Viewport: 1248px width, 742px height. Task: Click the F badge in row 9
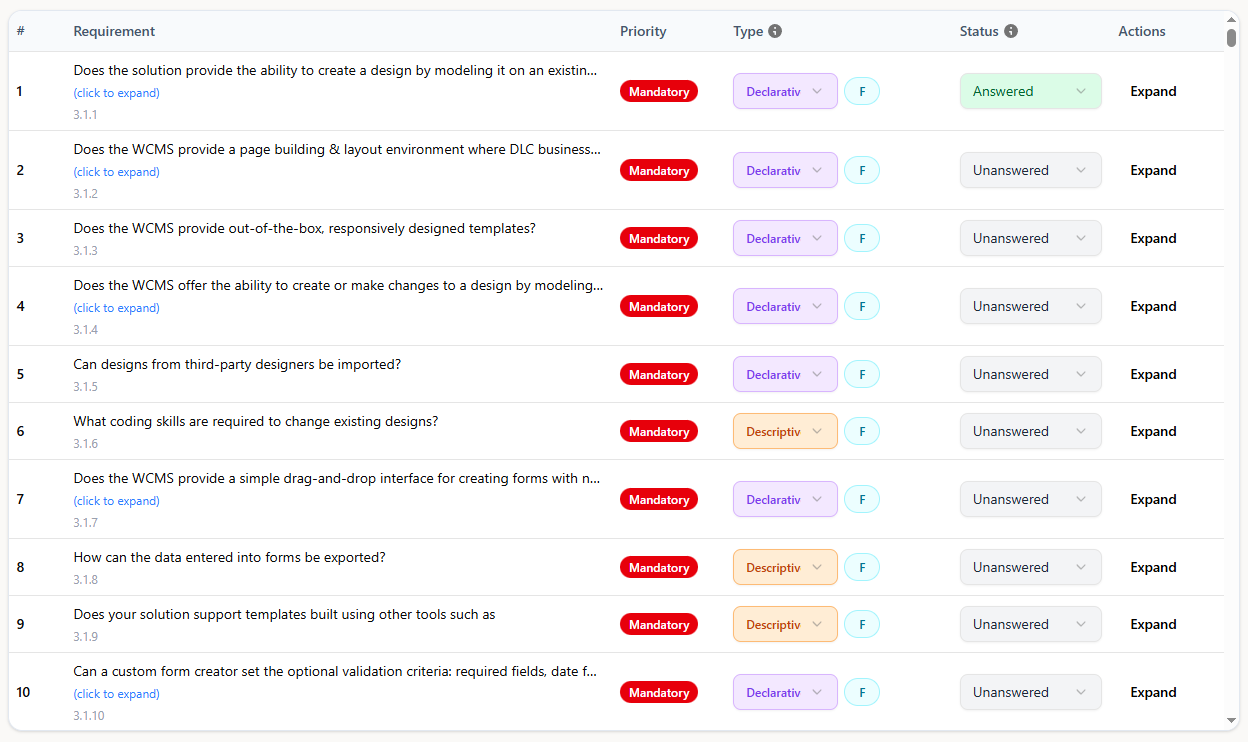click(x=861, y=624)
